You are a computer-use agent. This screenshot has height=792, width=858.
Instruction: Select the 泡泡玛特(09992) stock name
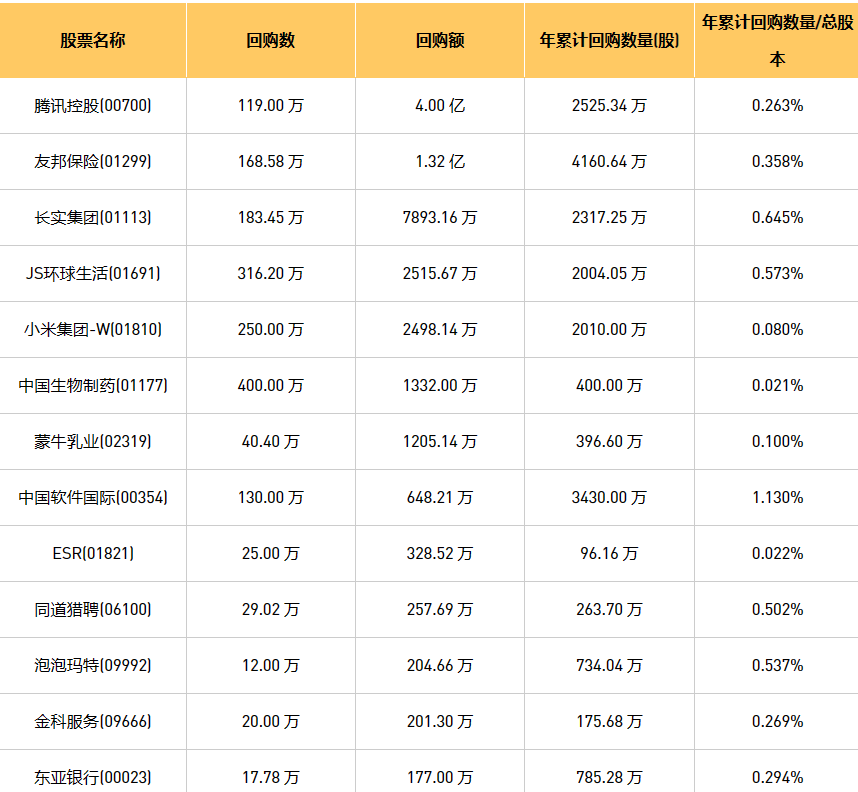point(92,665)
